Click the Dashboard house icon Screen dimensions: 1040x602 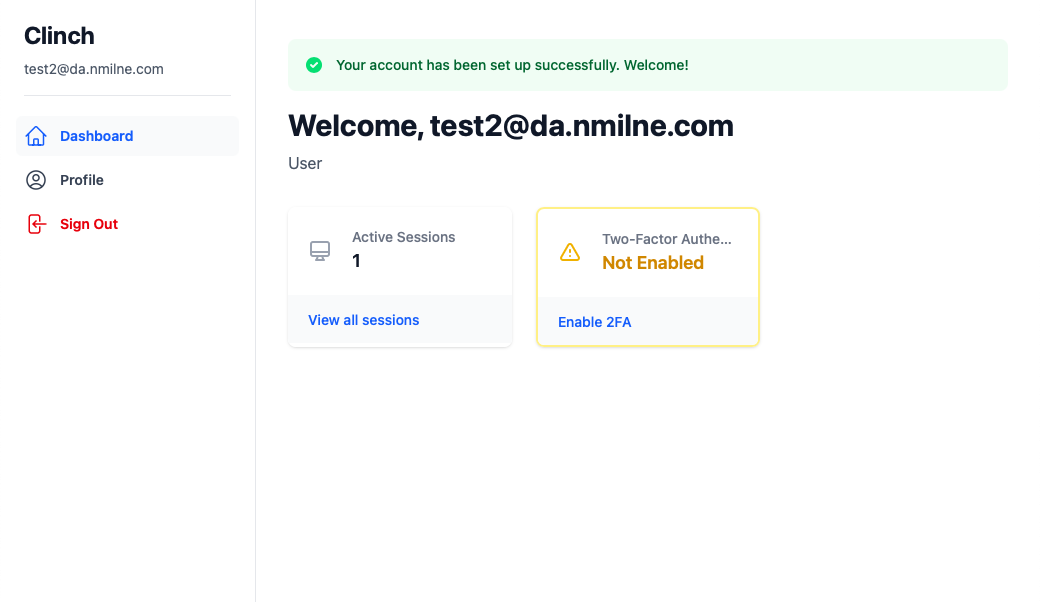point(36,136)
